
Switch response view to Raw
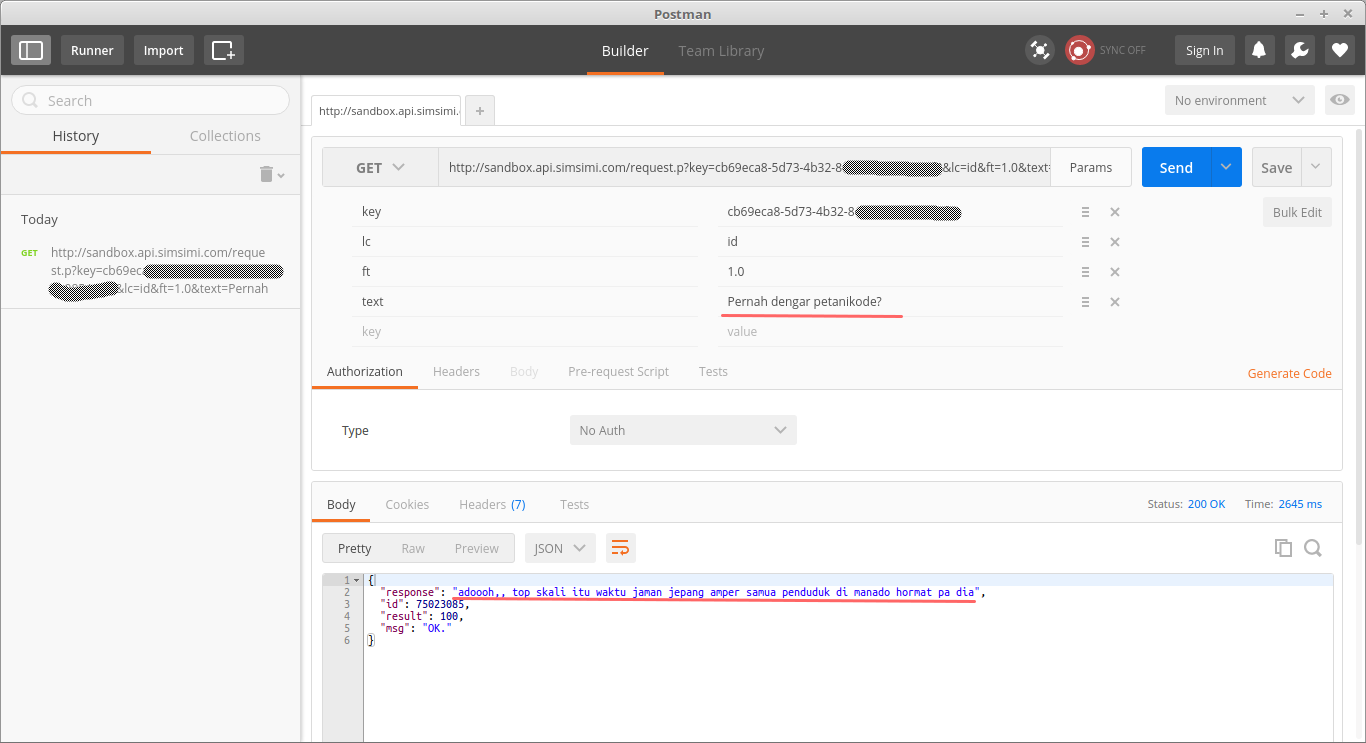pos(413,548)
